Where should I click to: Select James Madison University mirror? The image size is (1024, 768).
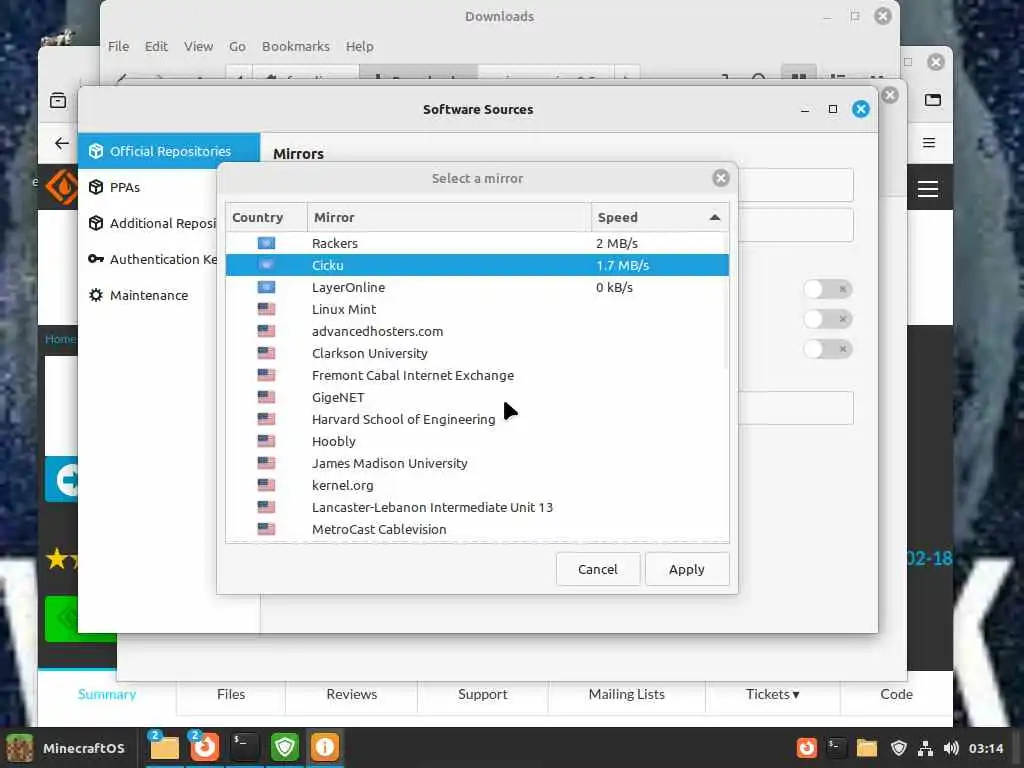coord(477,463)
